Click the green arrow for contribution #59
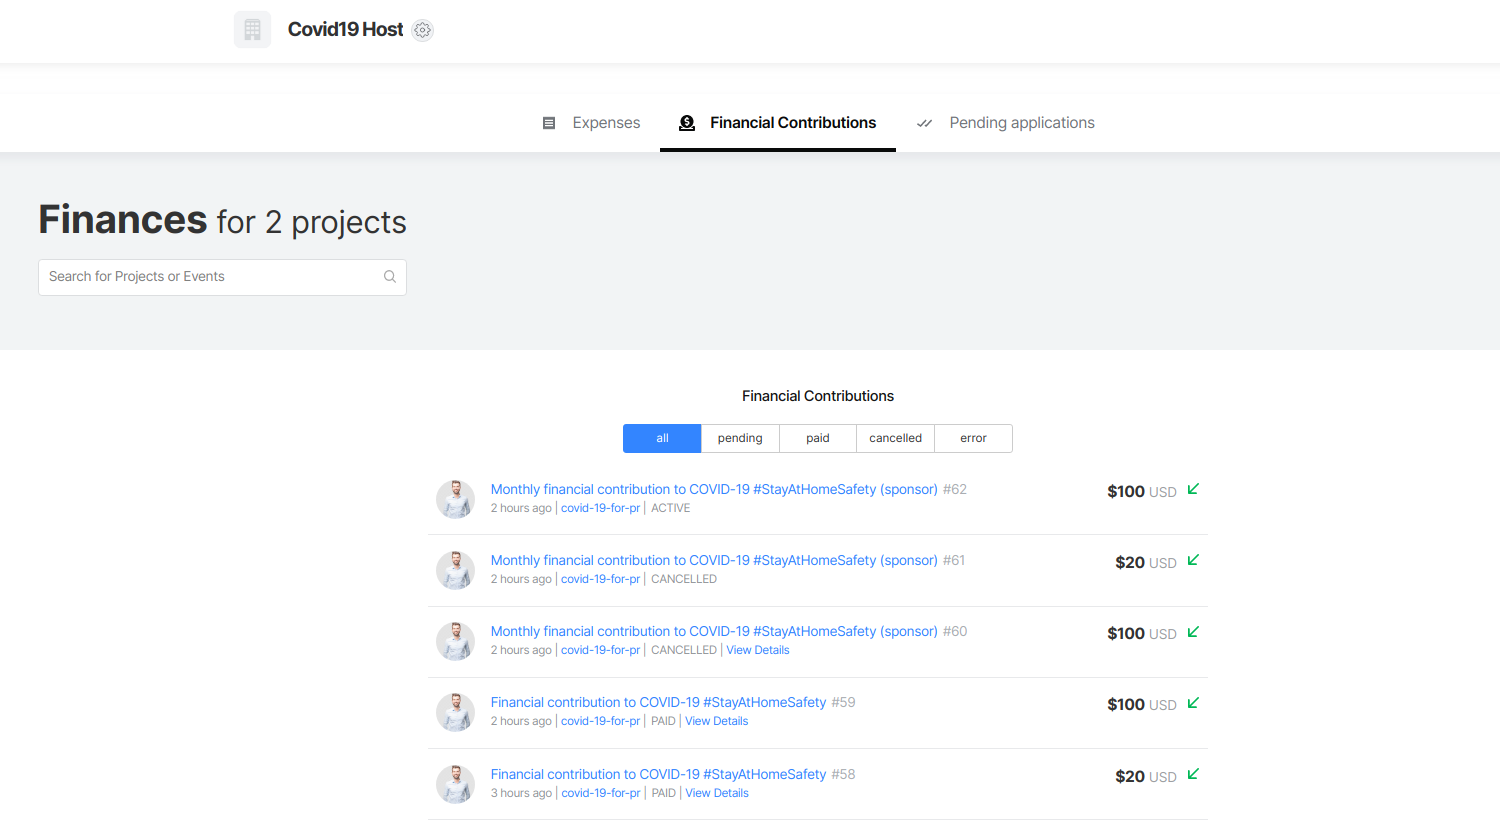 [x=1193, y=703]
